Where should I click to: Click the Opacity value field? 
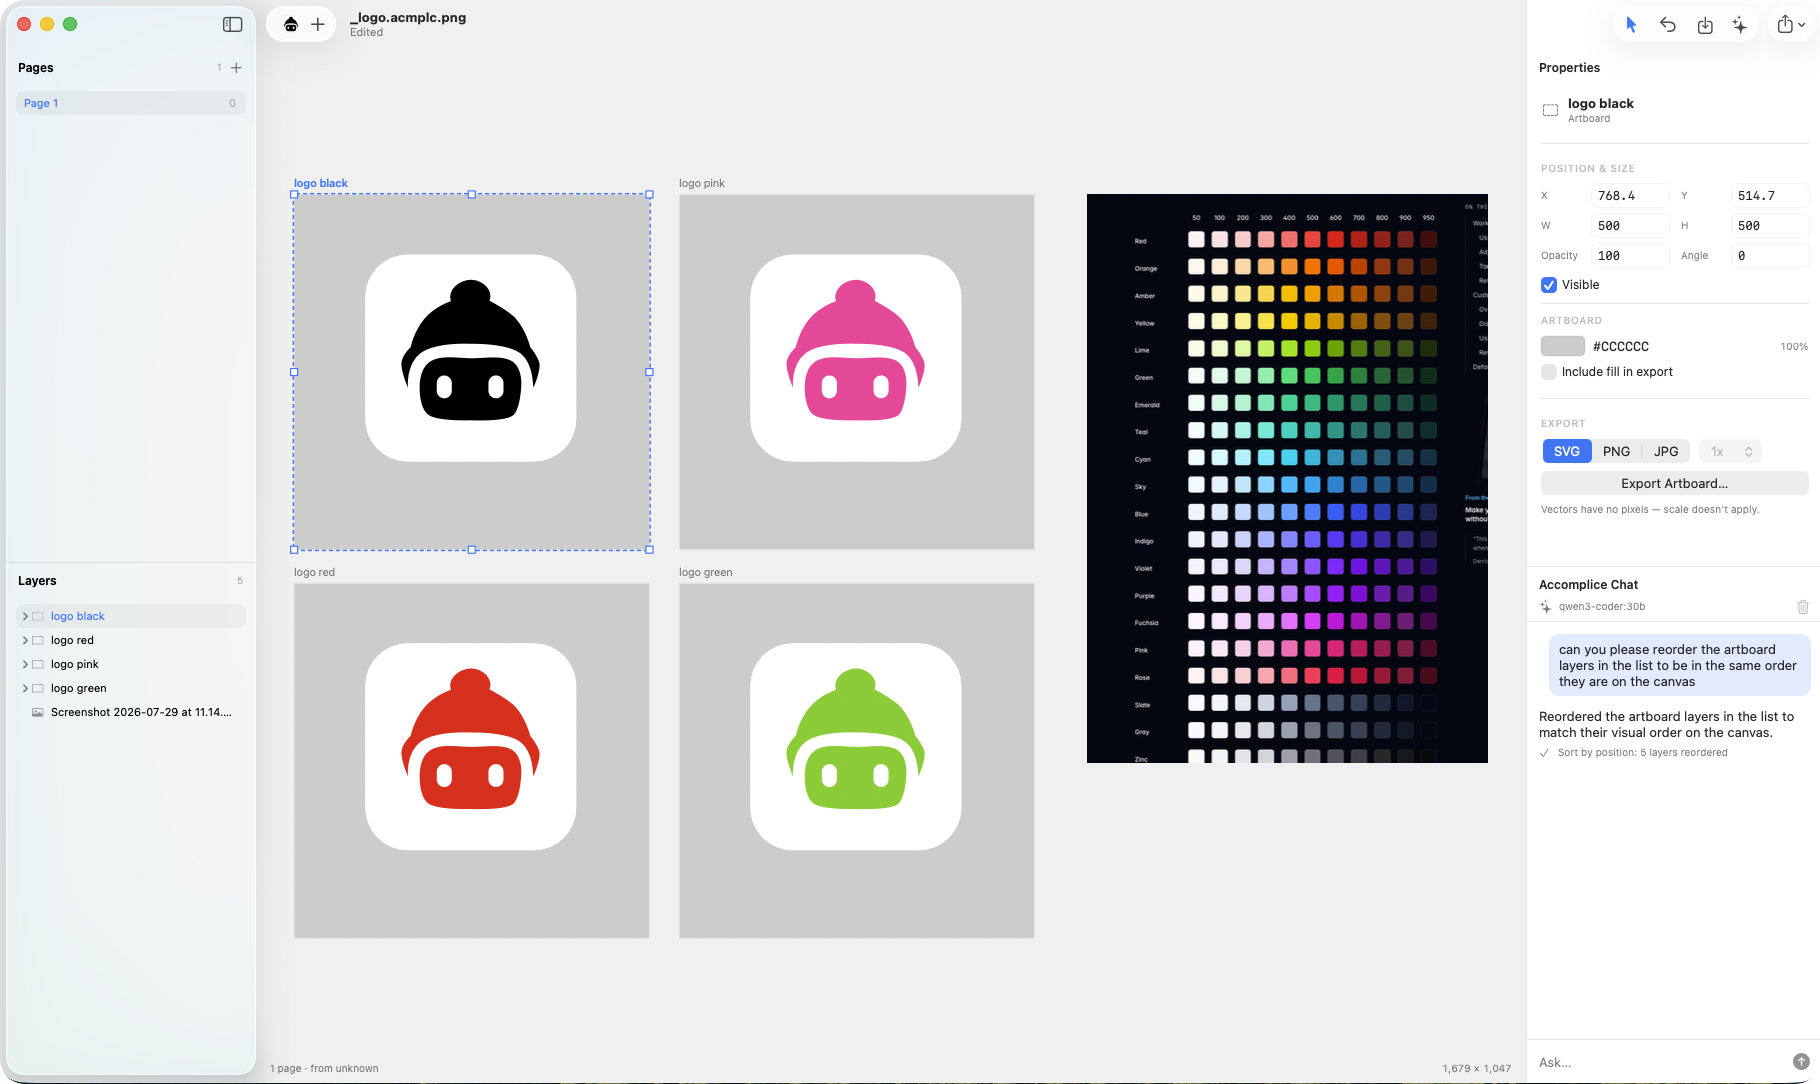[x=1630, y=256]
